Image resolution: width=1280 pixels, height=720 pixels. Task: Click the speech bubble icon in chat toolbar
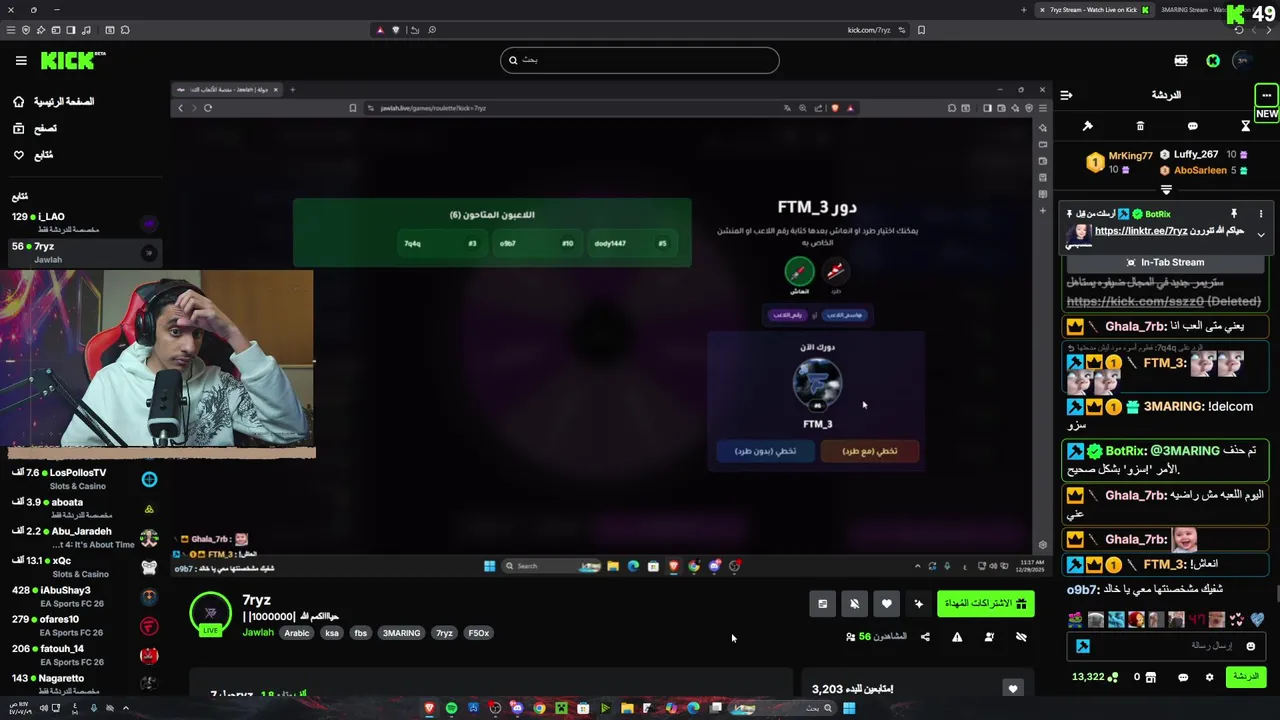tap(1193, 126)
